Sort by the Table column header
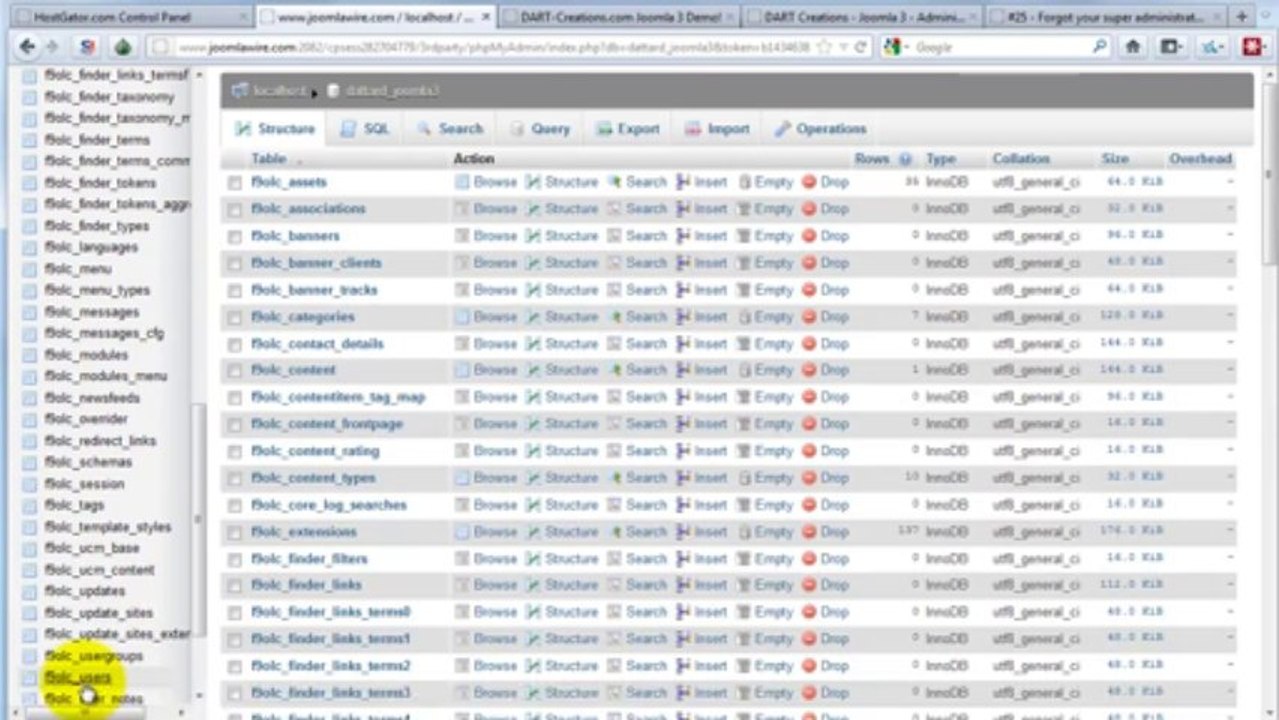This screenshot has height=720, width=1279. coord(269,159)
